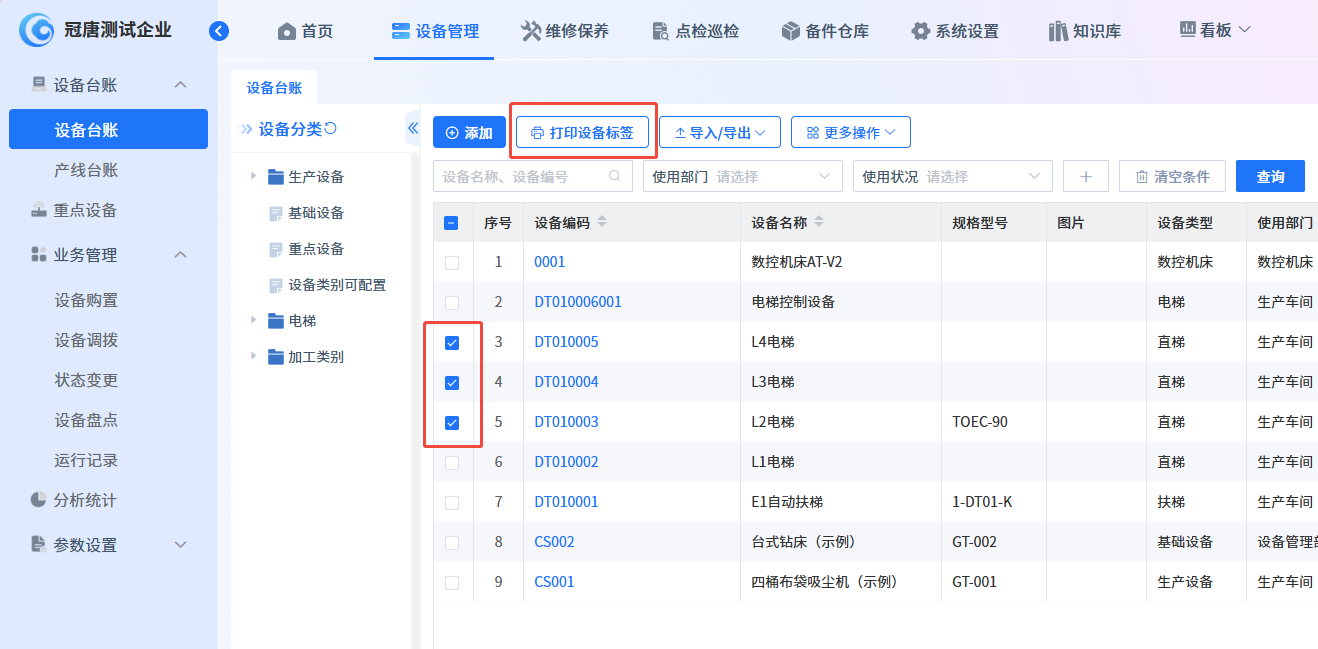The width and height of the screenshot is (1318, 649).
Task: Click the 查询 search button
Action: click(1270, 177)
